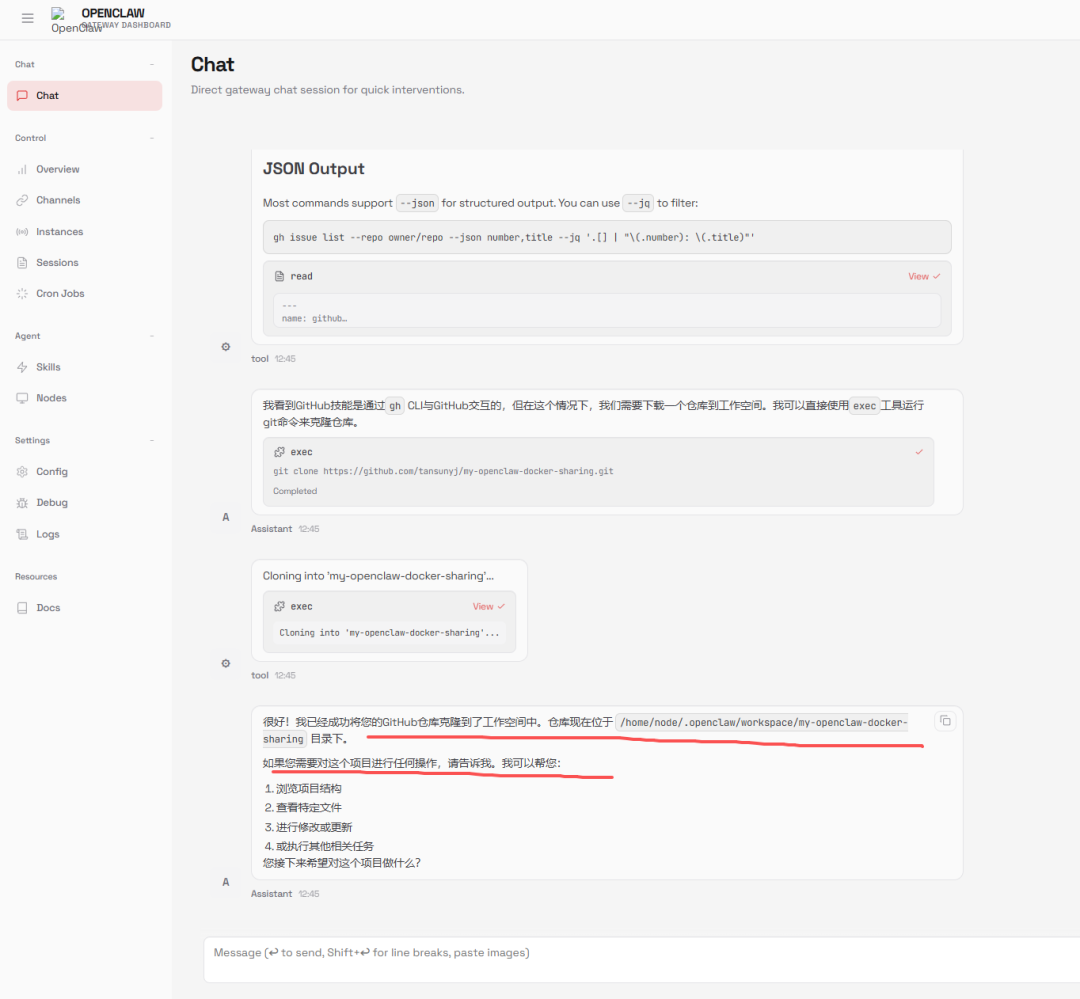
Task: Open the Overview page icon
Action: coord(23,169)
